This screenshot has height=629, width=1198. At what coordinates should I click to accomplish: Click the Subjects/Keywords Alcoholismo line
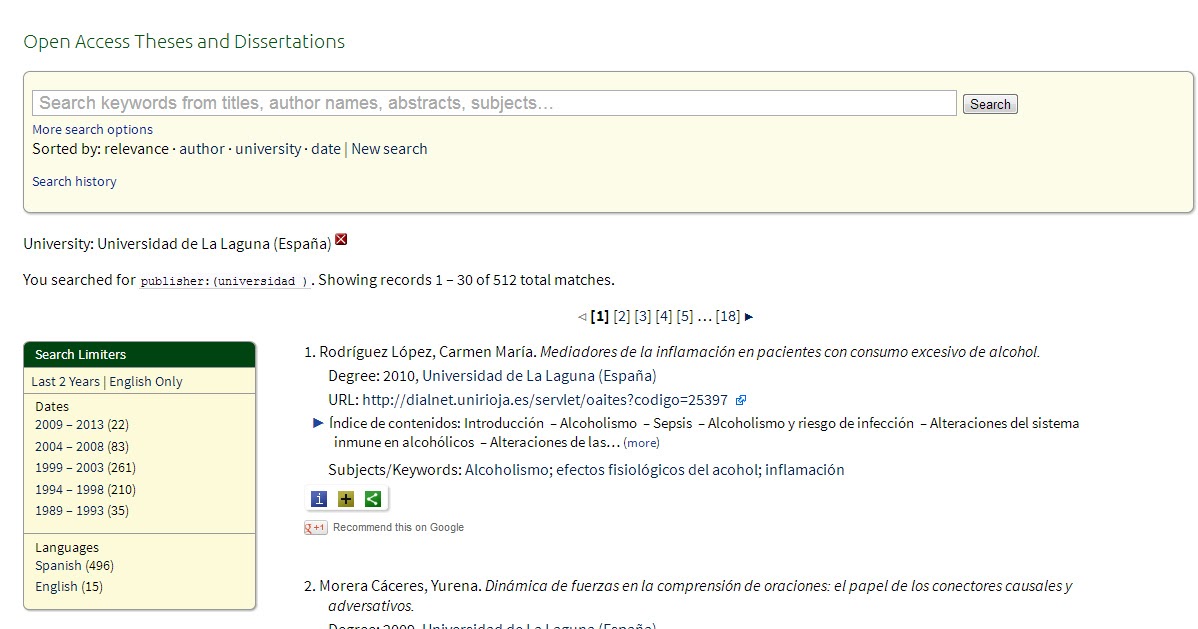point(586,470)
